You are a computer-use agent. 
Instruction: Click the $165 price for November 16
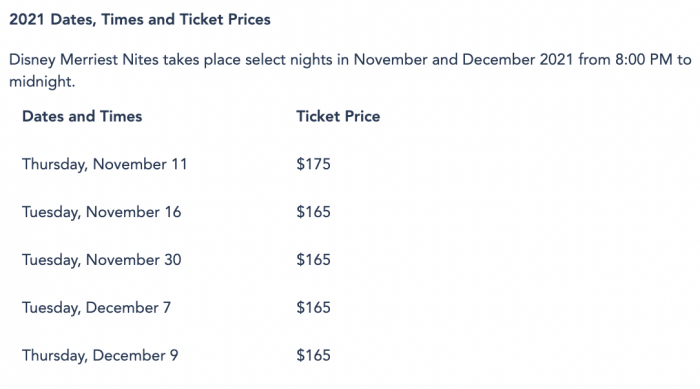click(x=313, y=212)
